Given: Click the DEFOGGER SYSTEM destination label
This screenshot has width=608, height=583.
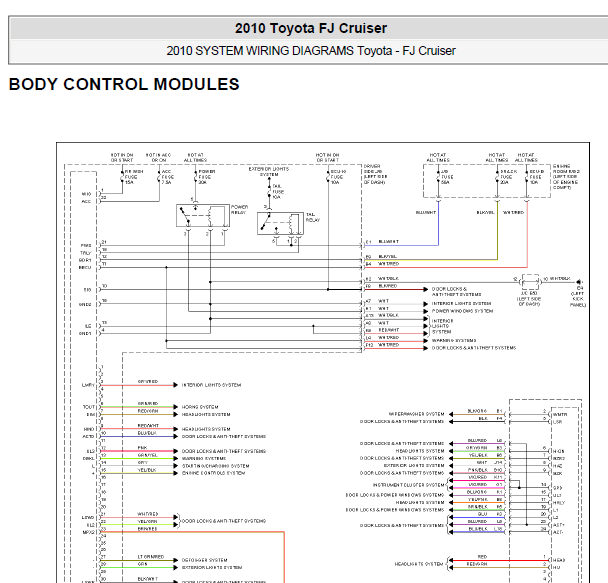Looking at the screenshot, I should (x=205, y=560).
